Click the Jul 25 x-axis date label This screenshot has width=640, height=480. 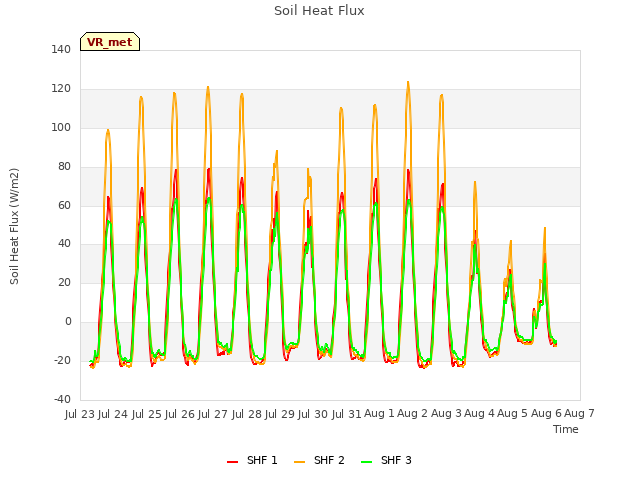146,414
